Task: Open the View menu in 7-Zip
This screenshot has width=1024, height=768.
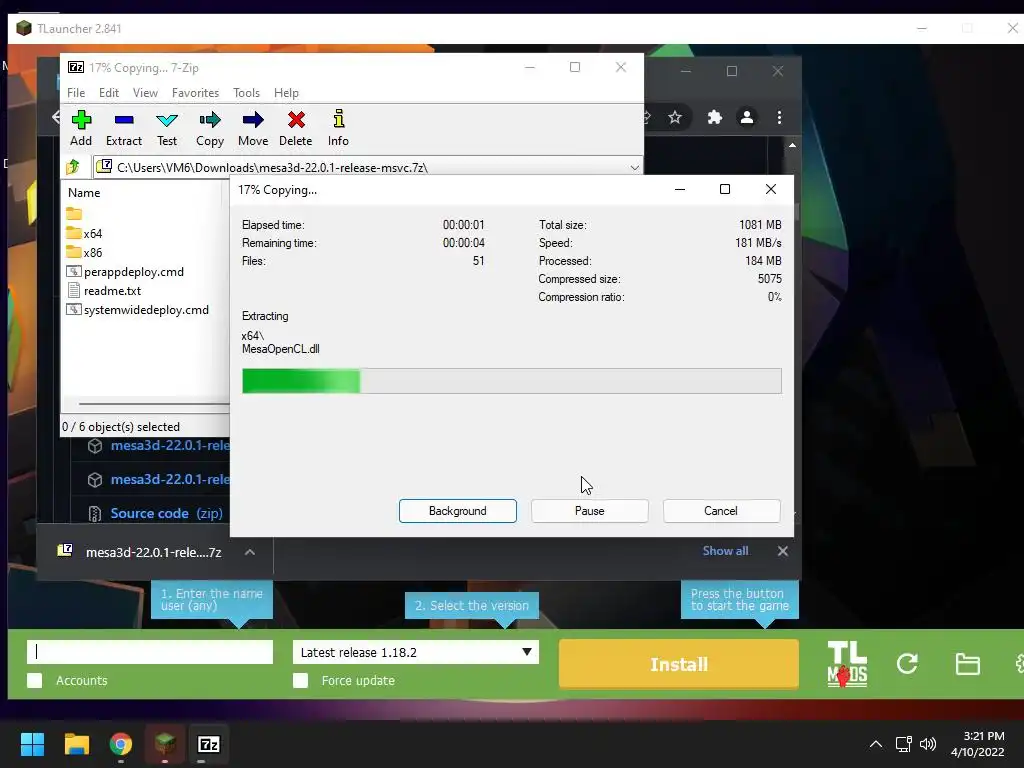Action: point(145,93)
